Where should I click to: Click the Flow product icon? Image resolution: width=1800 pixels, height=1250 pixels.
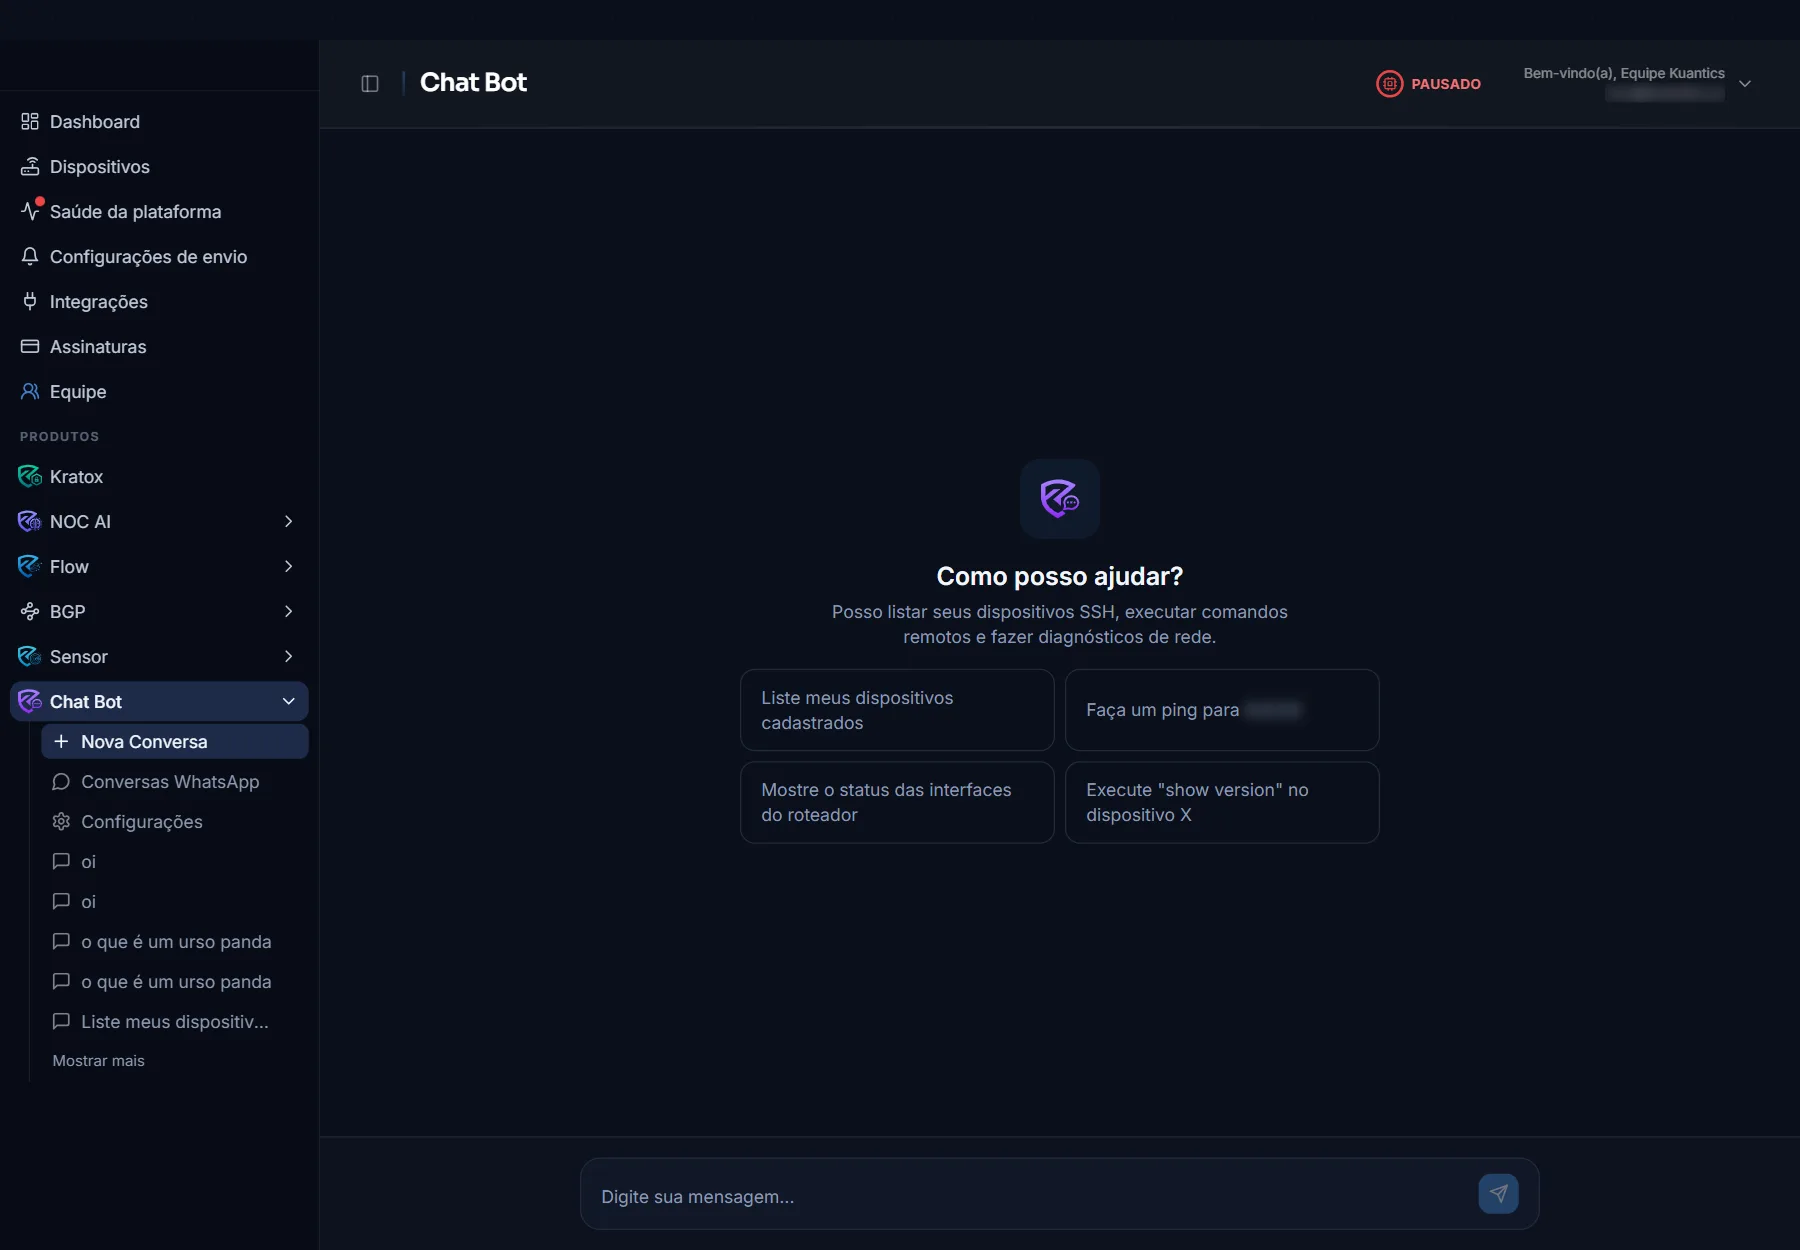(x=30, y=567)
